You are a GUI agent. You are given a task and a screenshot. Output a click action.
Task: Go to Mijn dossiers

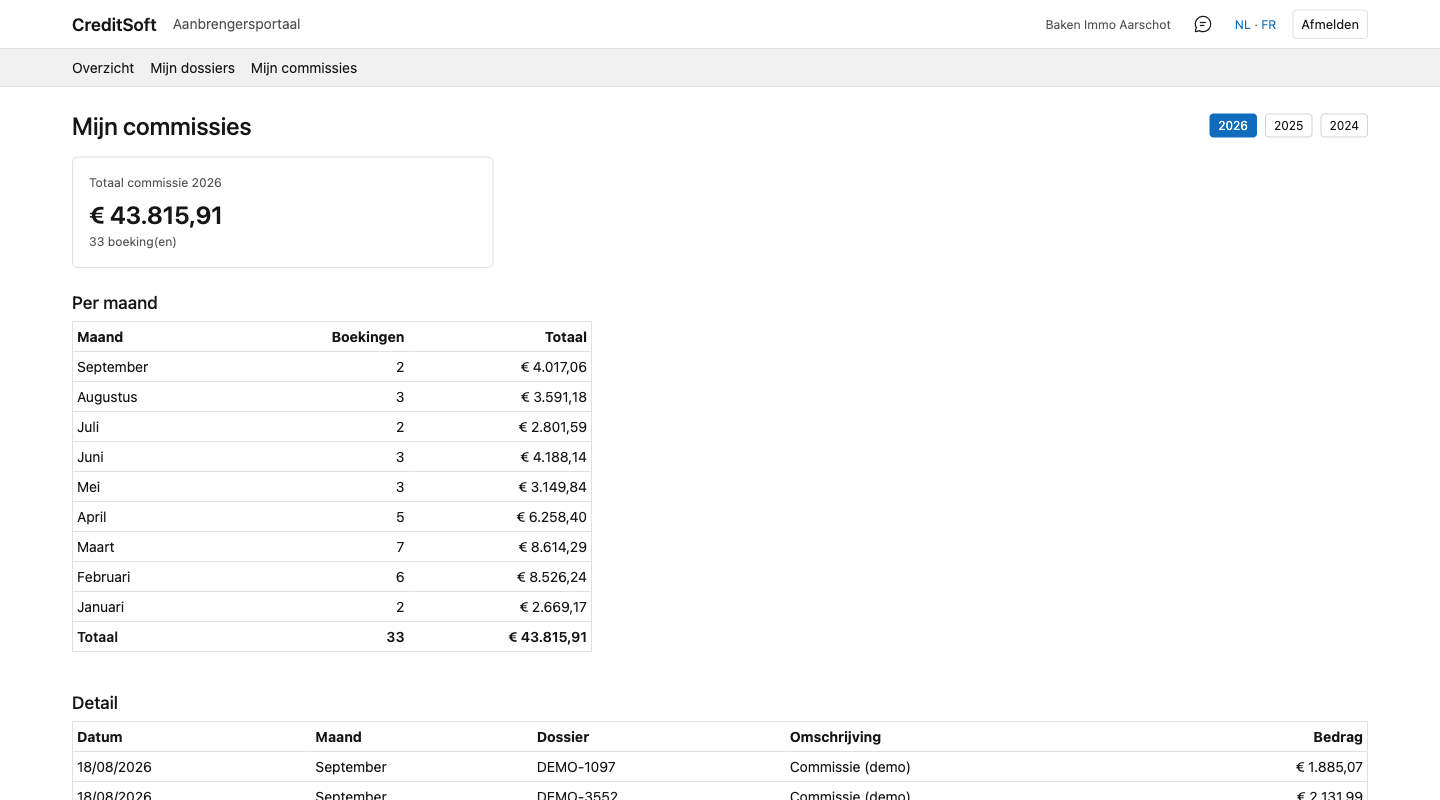point(192,68)
